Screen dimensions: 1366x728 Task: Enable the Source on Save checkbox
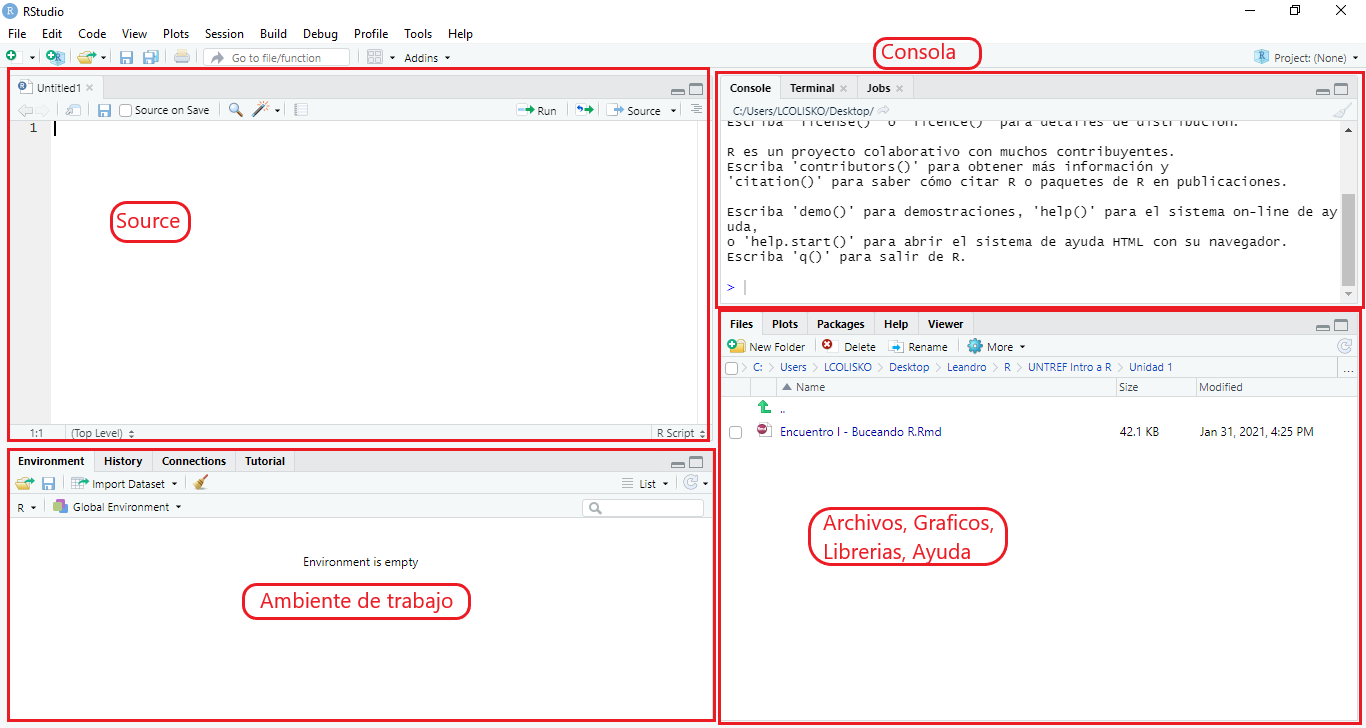pos(125,110)
